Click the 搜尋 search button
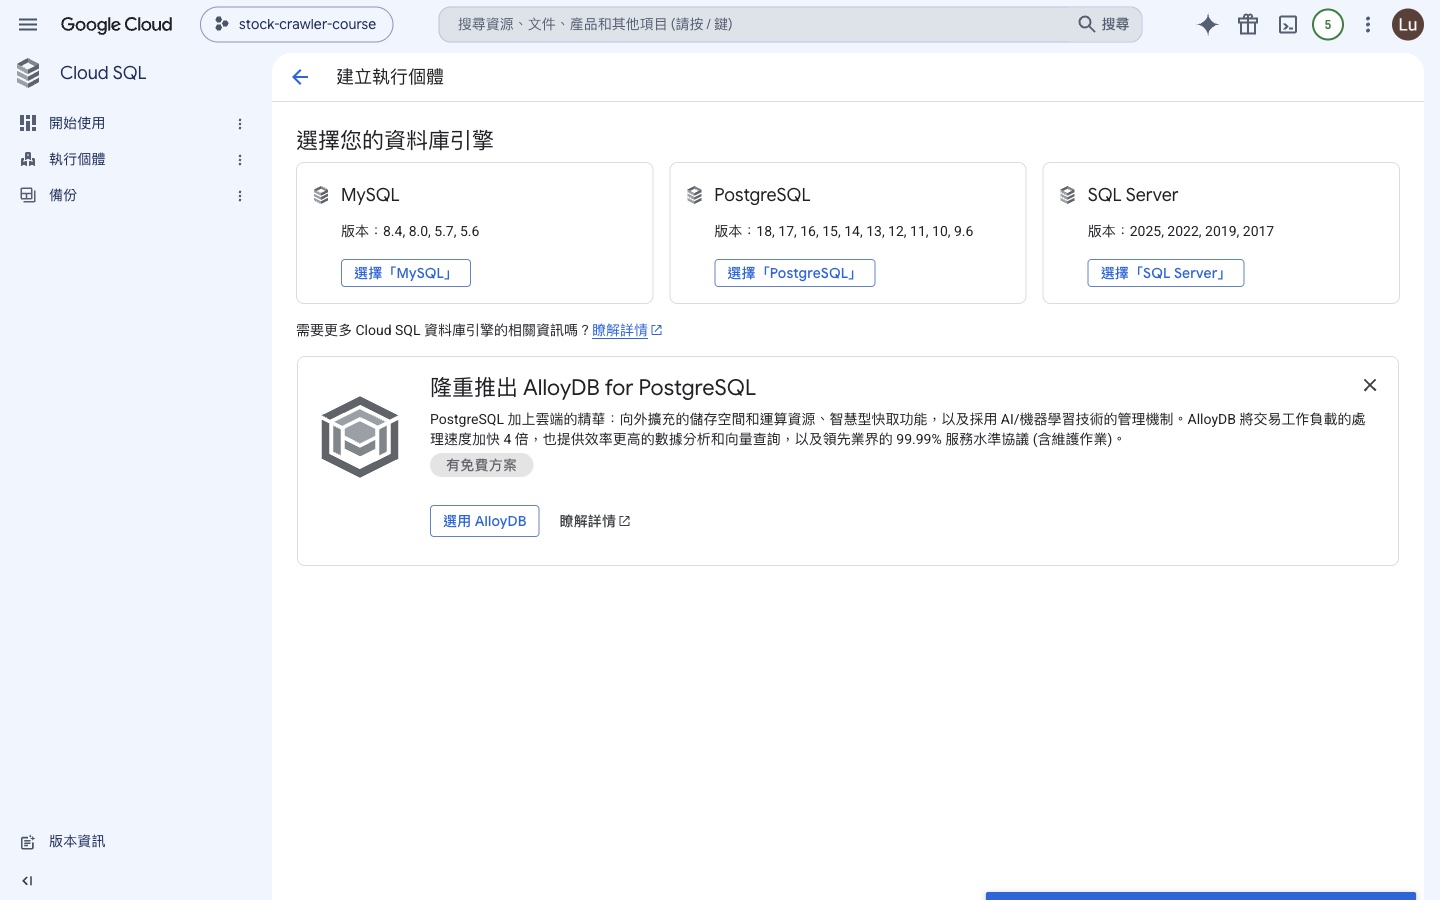This screenshot has height=900, width=1440. tap(1104, 25)
